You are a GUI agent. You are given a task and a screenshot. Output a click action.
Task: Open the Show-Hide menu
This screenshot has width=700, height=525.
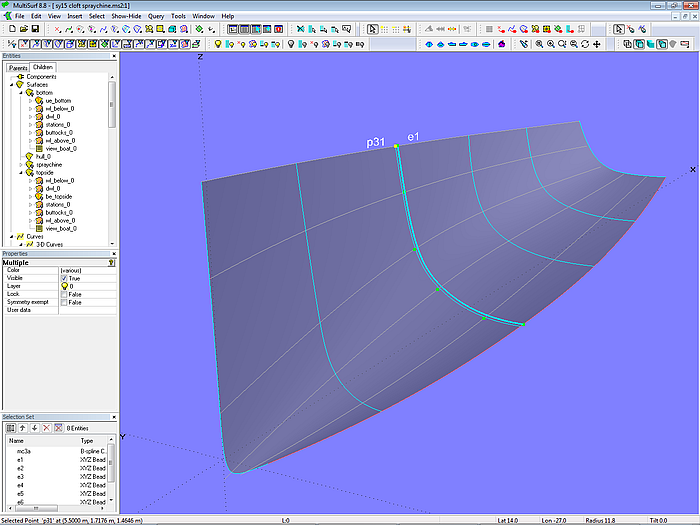tap(126, 17)
